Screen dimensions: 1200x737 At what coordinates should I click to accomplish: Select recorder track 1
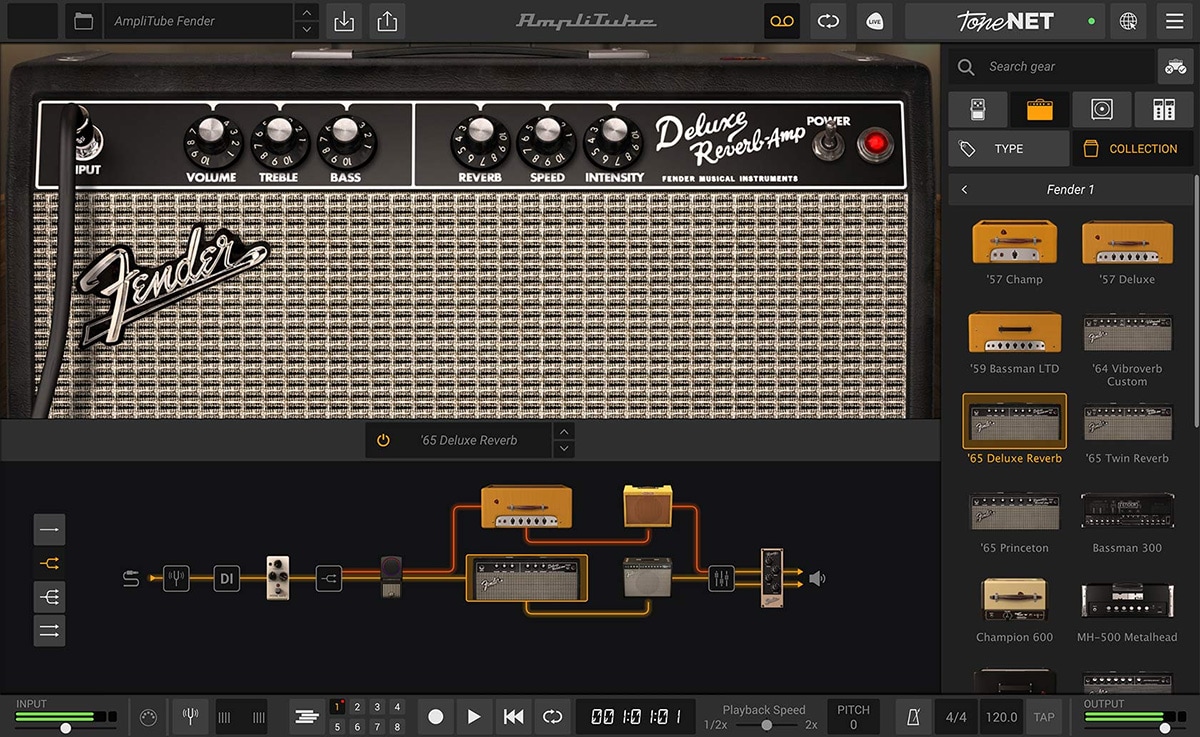click(x=337, y=707)
